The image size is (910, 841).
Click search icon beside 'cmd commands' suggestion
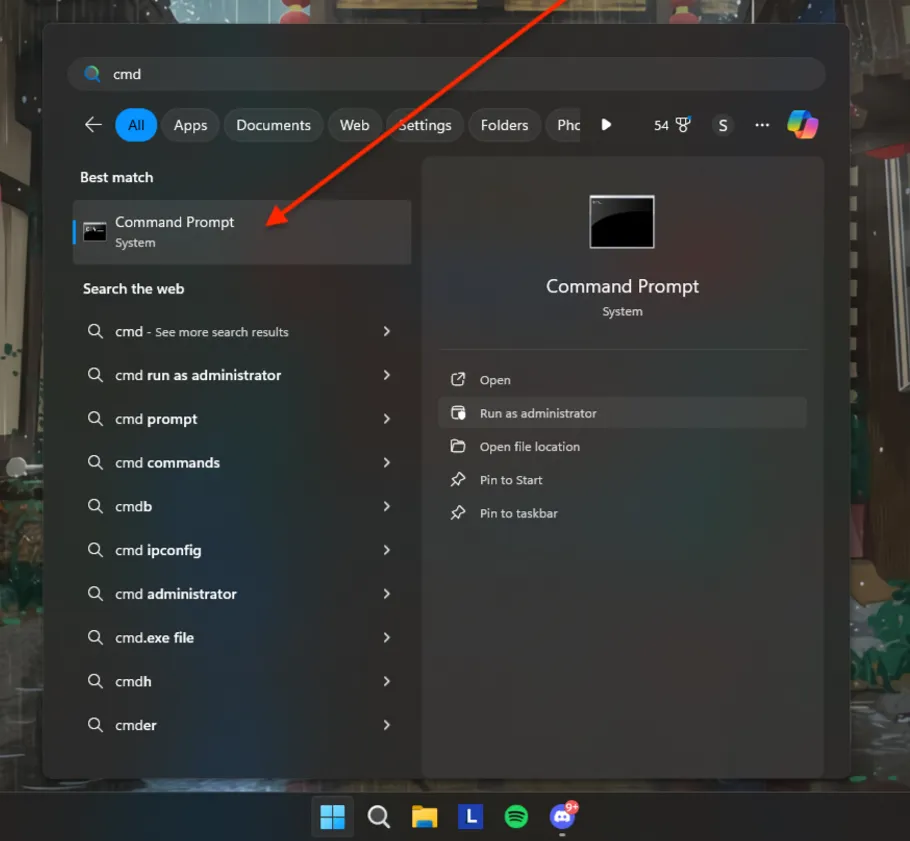pyautogui.click(x=95, y=462)
